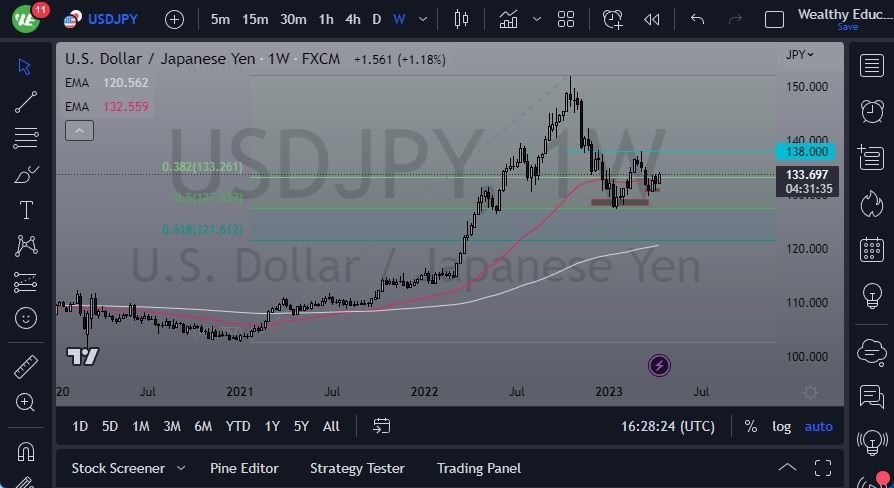Click the replay rewind icon
894x488 pixels.
pyautogui.click(x=652, y=19)
